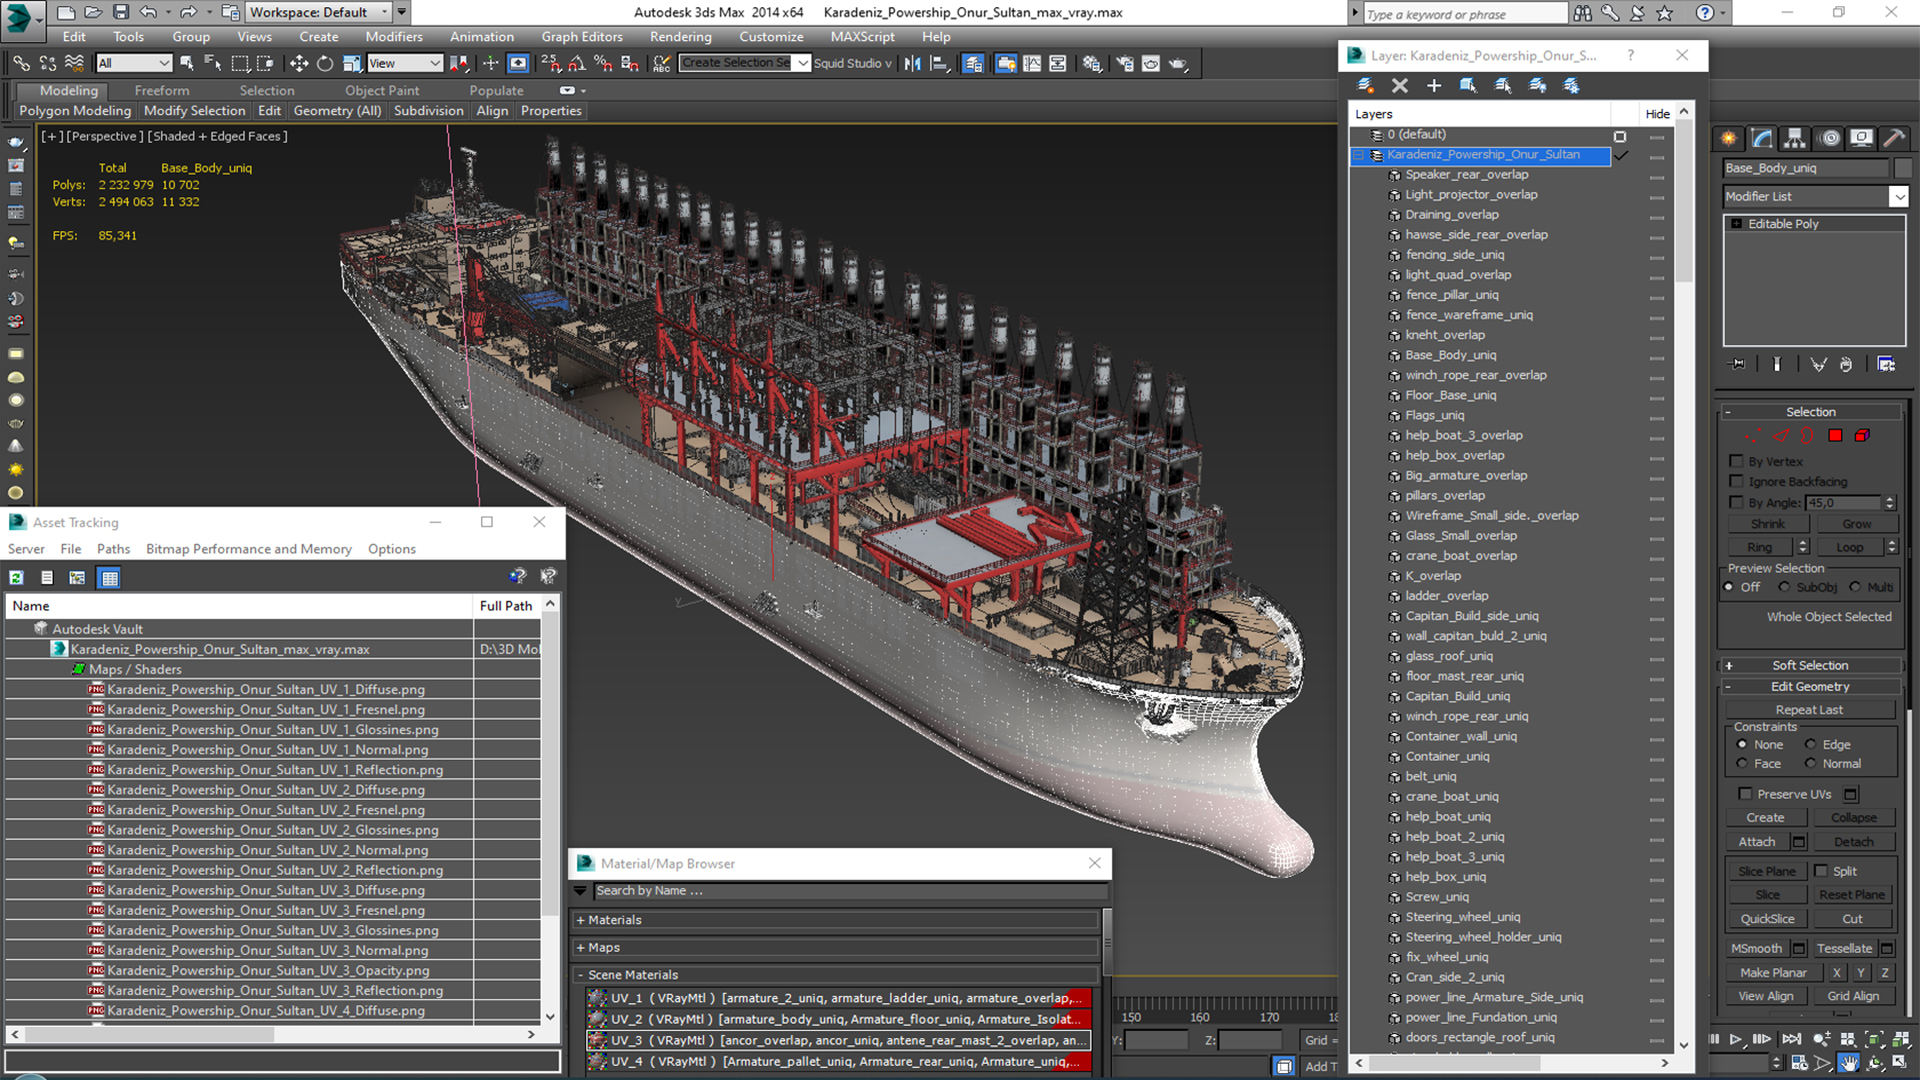Viewport: 1920px width, 1080px height.
Task: Switch to the Freeform ribbon tab
Action: point(162,90)
